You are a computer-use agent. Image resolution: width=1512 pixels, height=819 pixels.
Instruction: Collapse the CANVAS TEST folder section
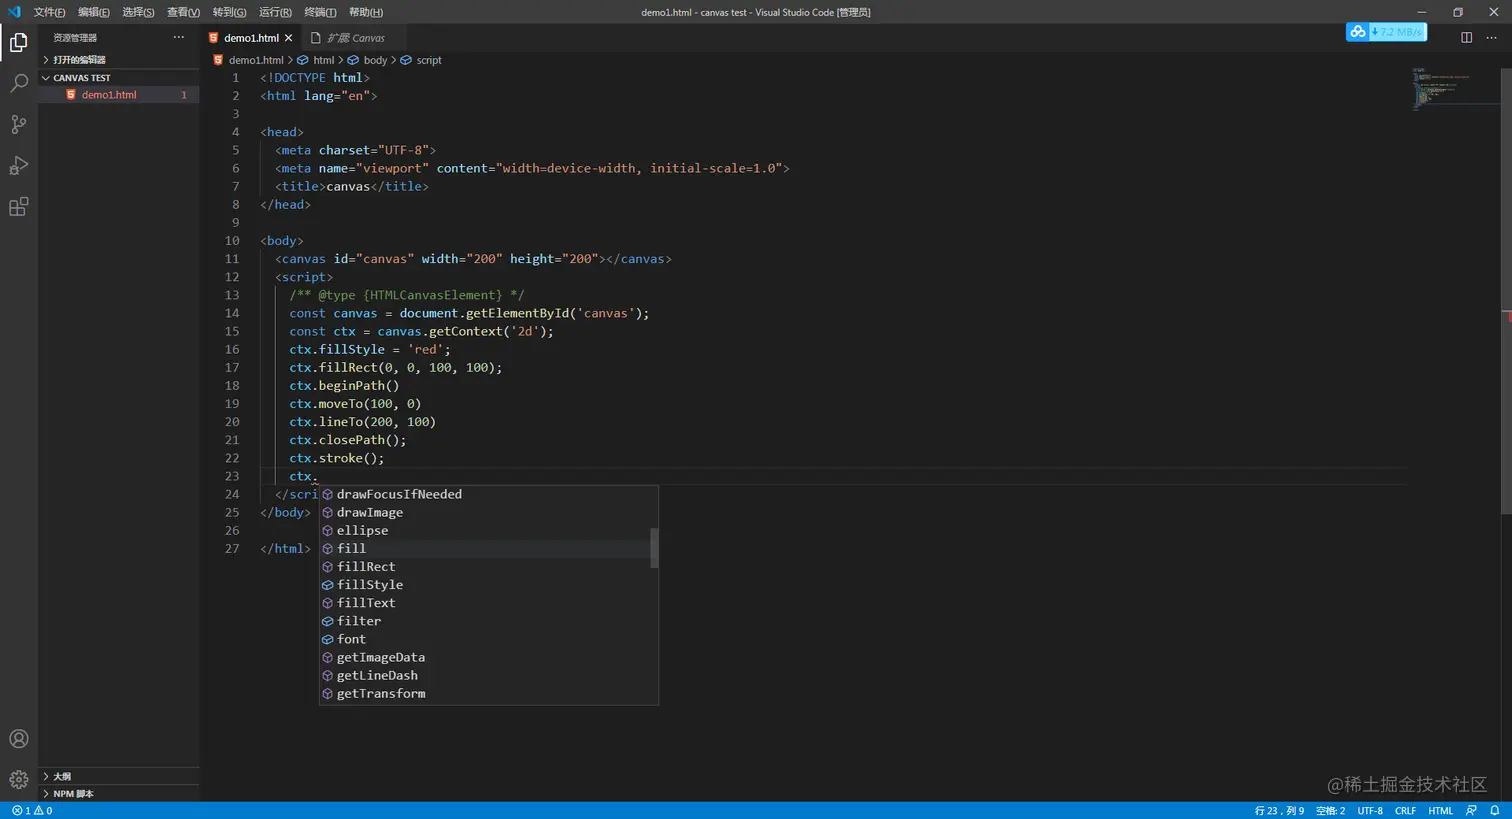pos(81,78)
